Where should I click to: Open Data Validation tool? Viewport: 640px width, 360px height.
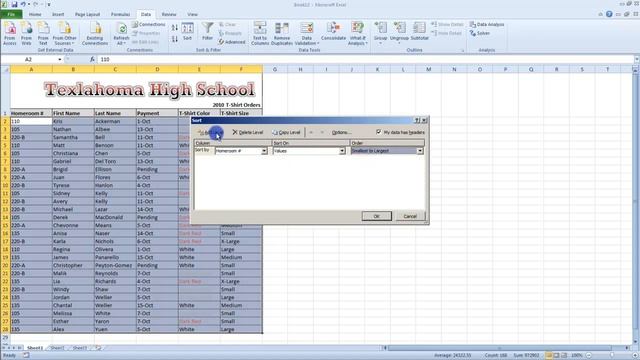click(307, 33)
